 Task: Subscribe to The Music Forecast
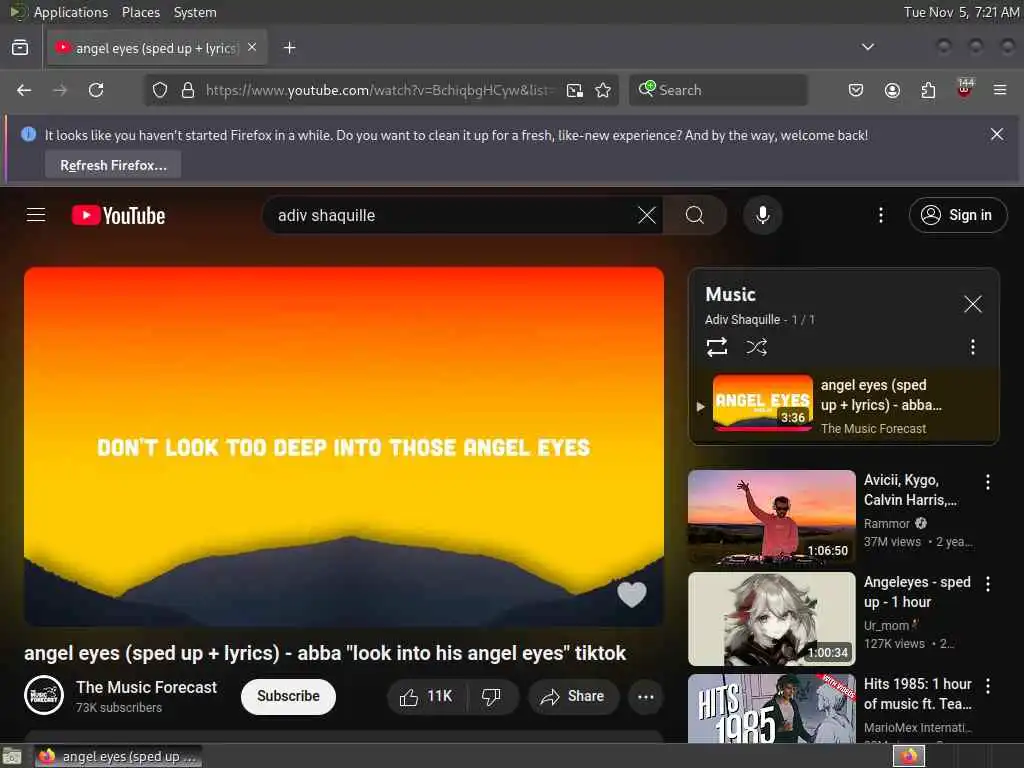click(x=288, y=697)
